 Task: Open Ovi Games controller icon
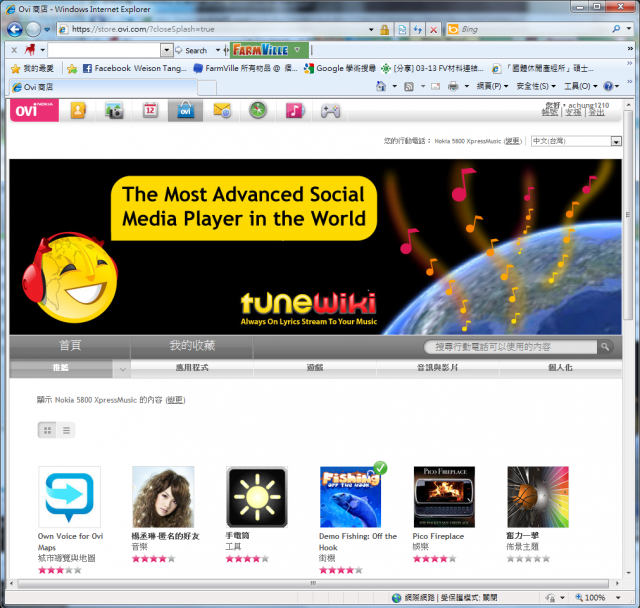point(330,111)
